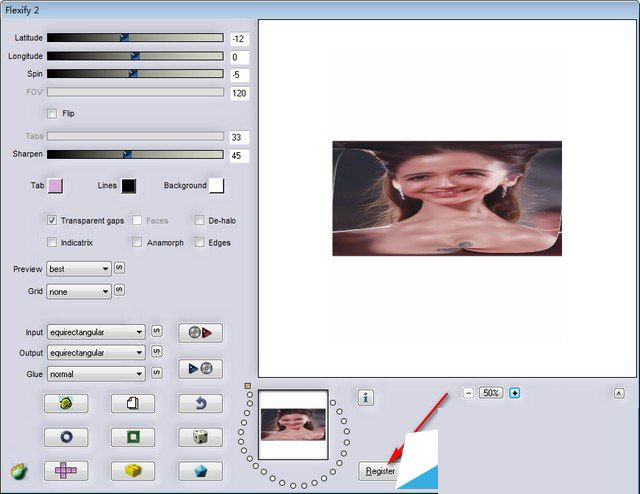Pick the pink Tab color swatch
The height and width of the screenshot is (494, 640).
pyautogui.click(x=55, y=186)
